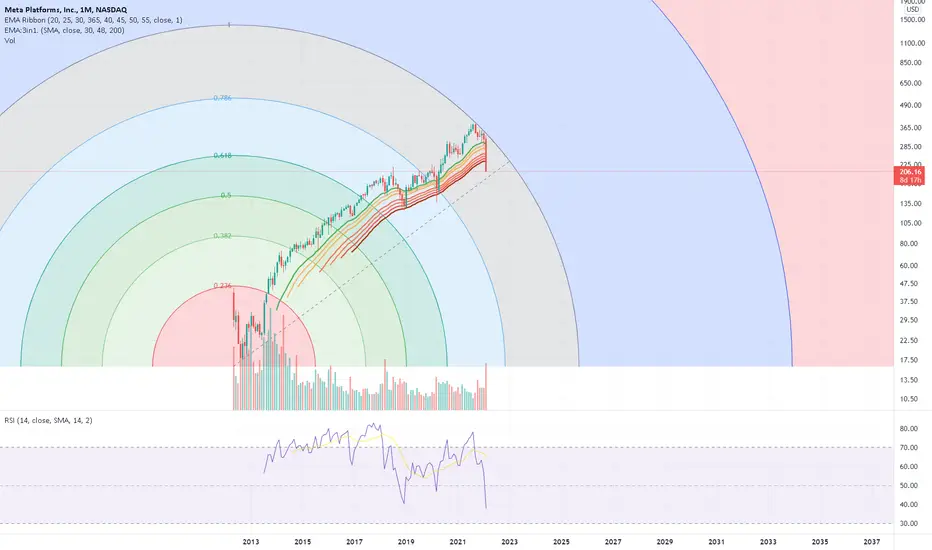Screen dimensions: 932x550
Task: Click 490.00 on the price axis
Action: coord(911,105)
